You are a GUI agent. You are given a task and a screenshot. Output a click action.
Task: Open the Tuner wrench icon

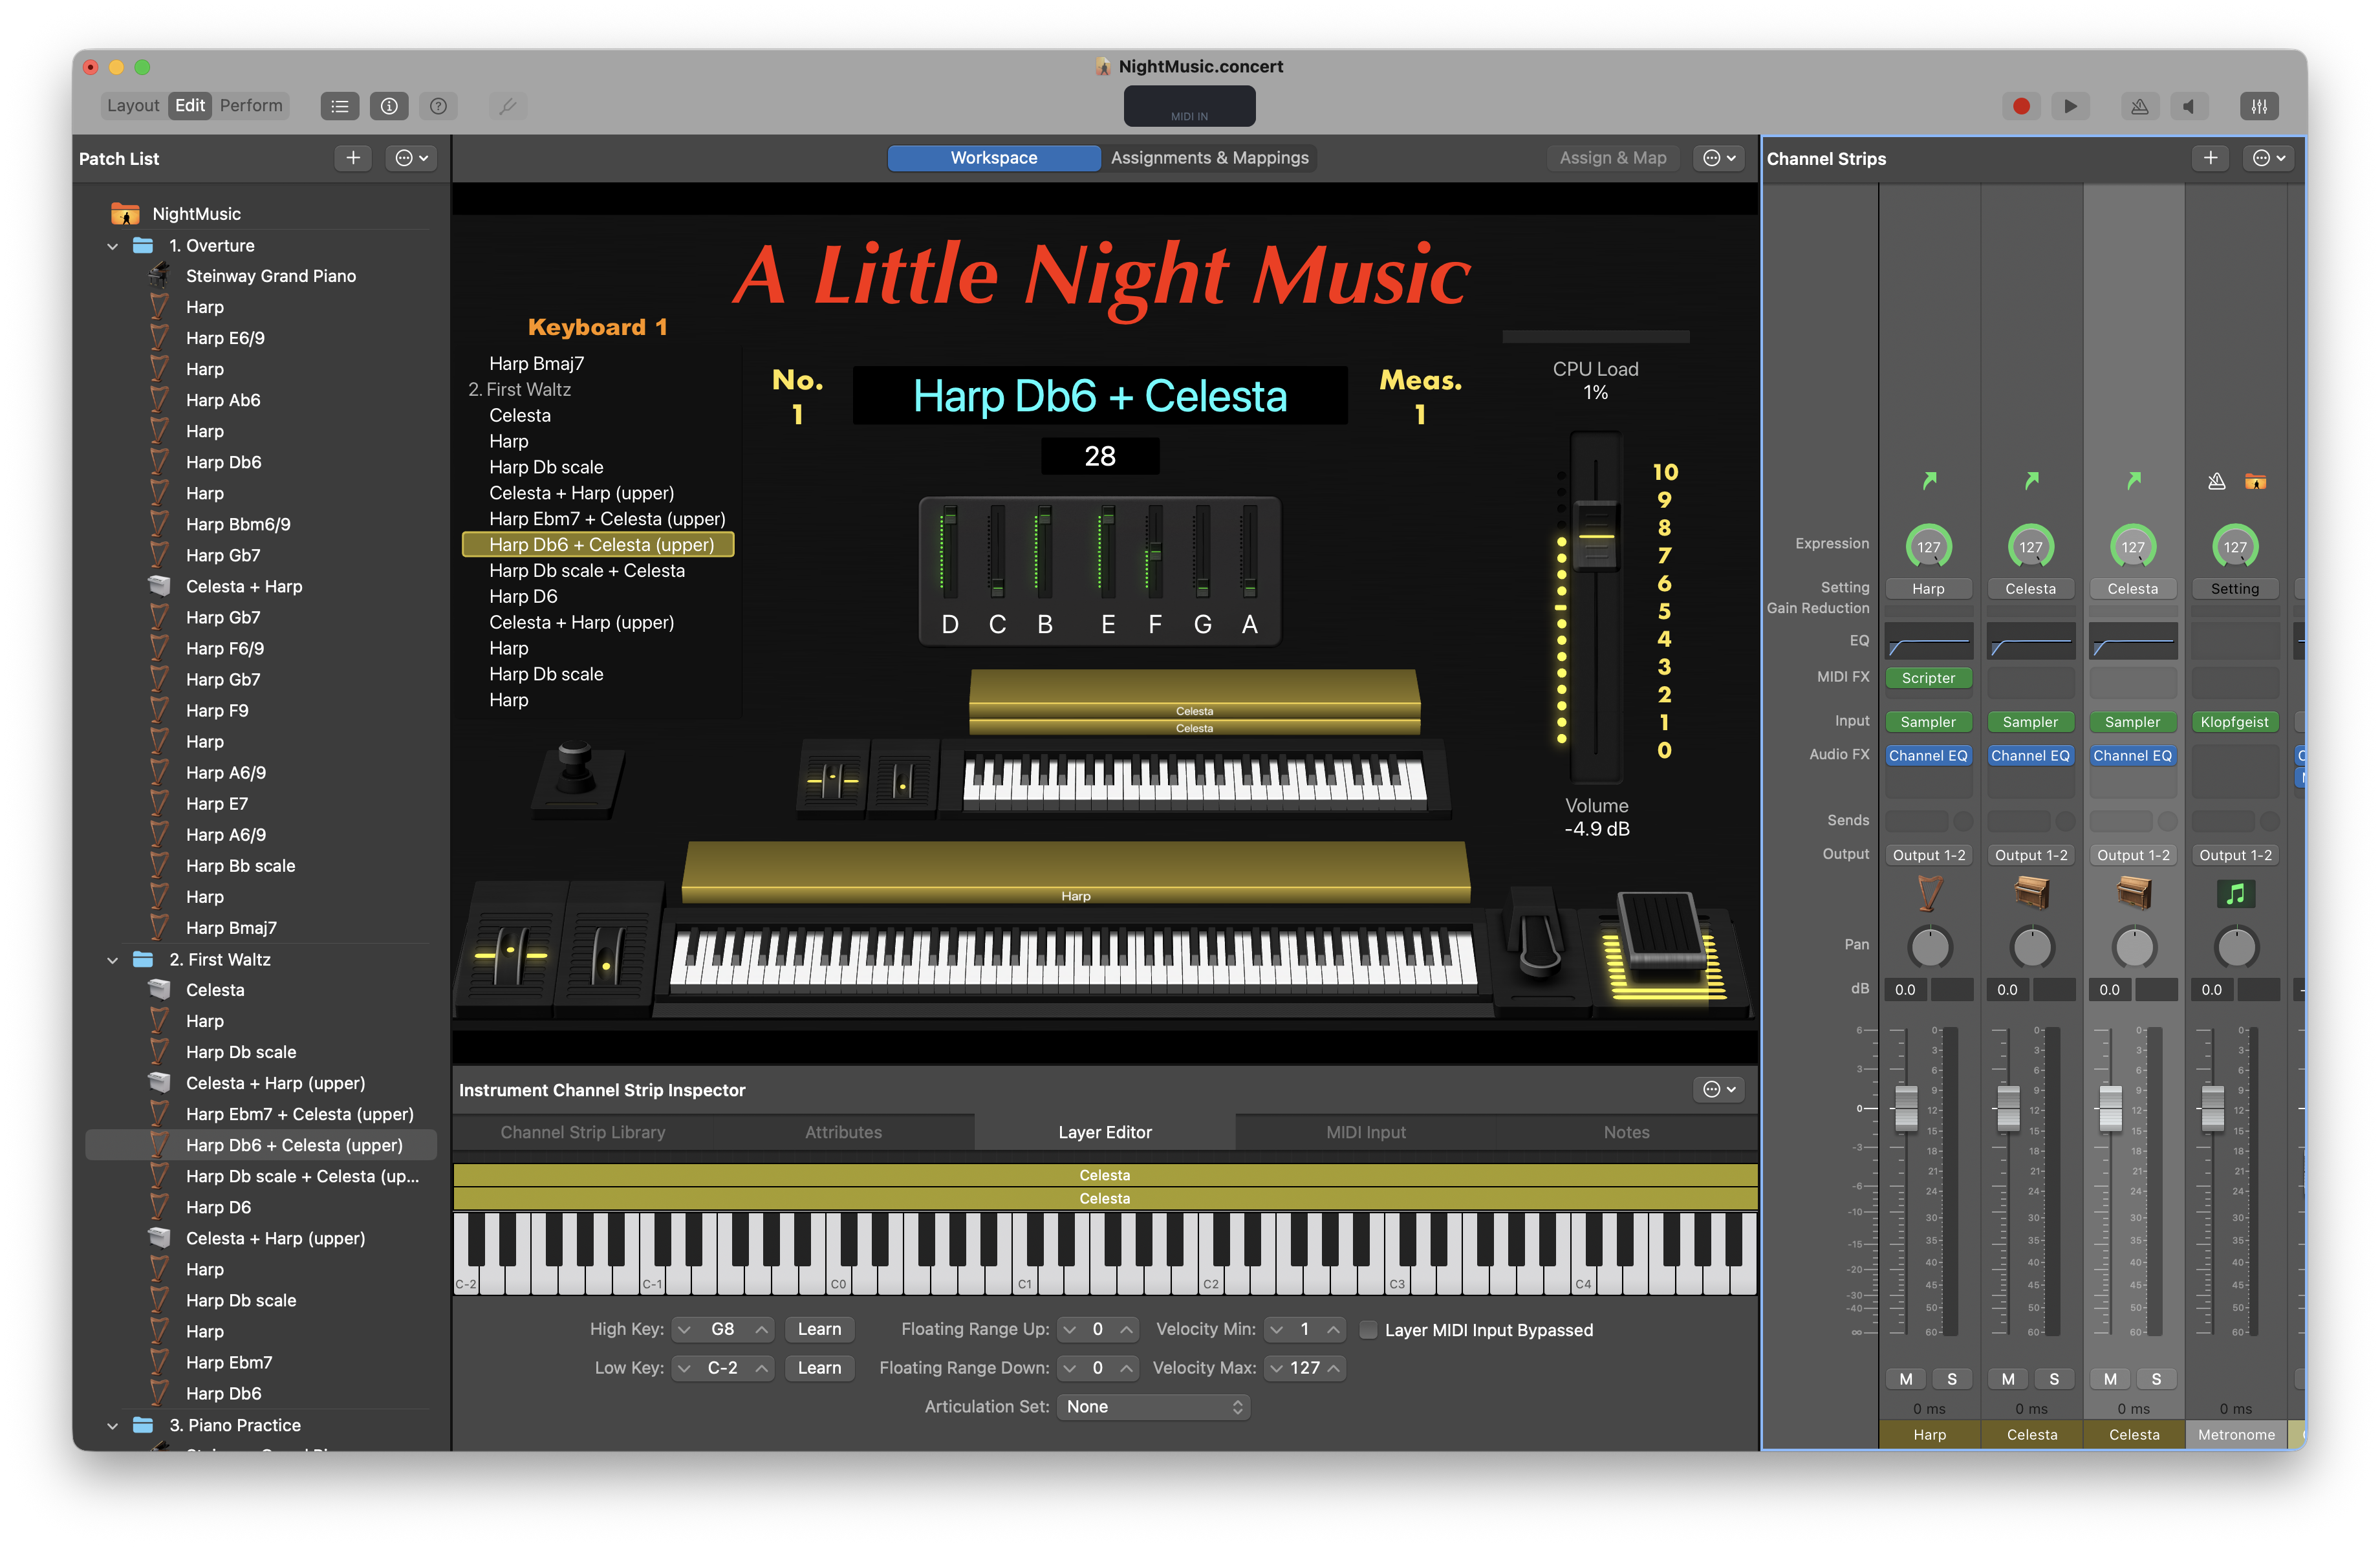point(508,106)
